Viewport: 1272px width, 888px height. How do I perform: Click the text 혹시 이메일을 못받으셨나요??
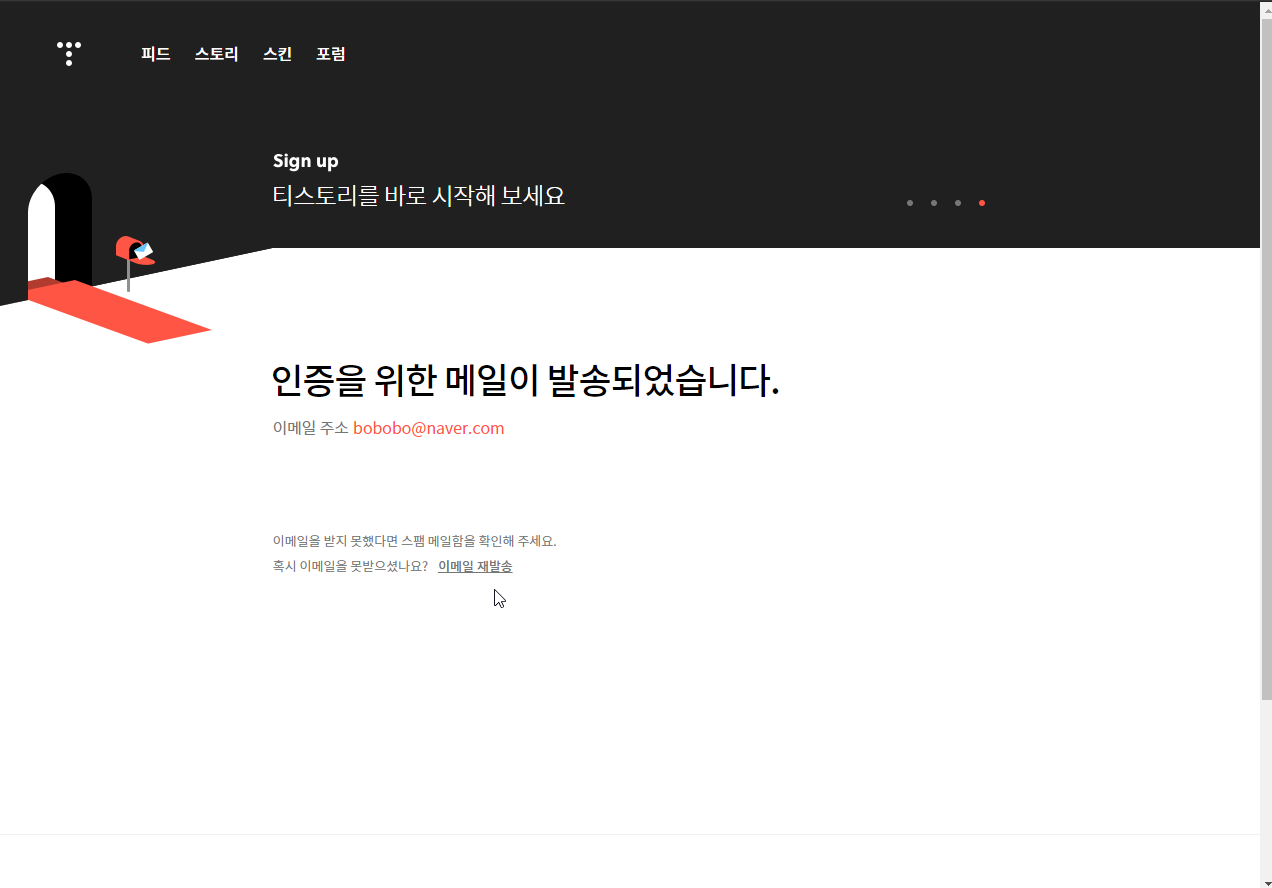[351, 566]
